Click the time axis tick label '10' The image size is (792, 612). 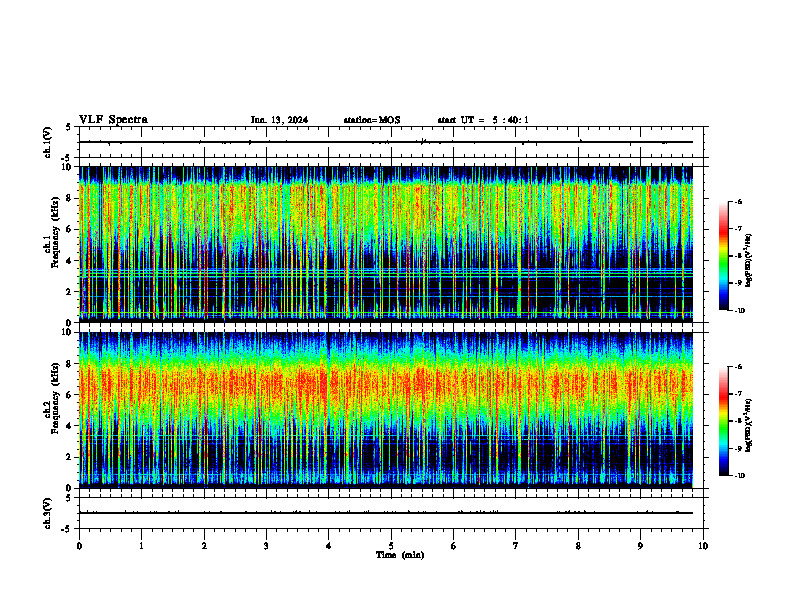703,546
